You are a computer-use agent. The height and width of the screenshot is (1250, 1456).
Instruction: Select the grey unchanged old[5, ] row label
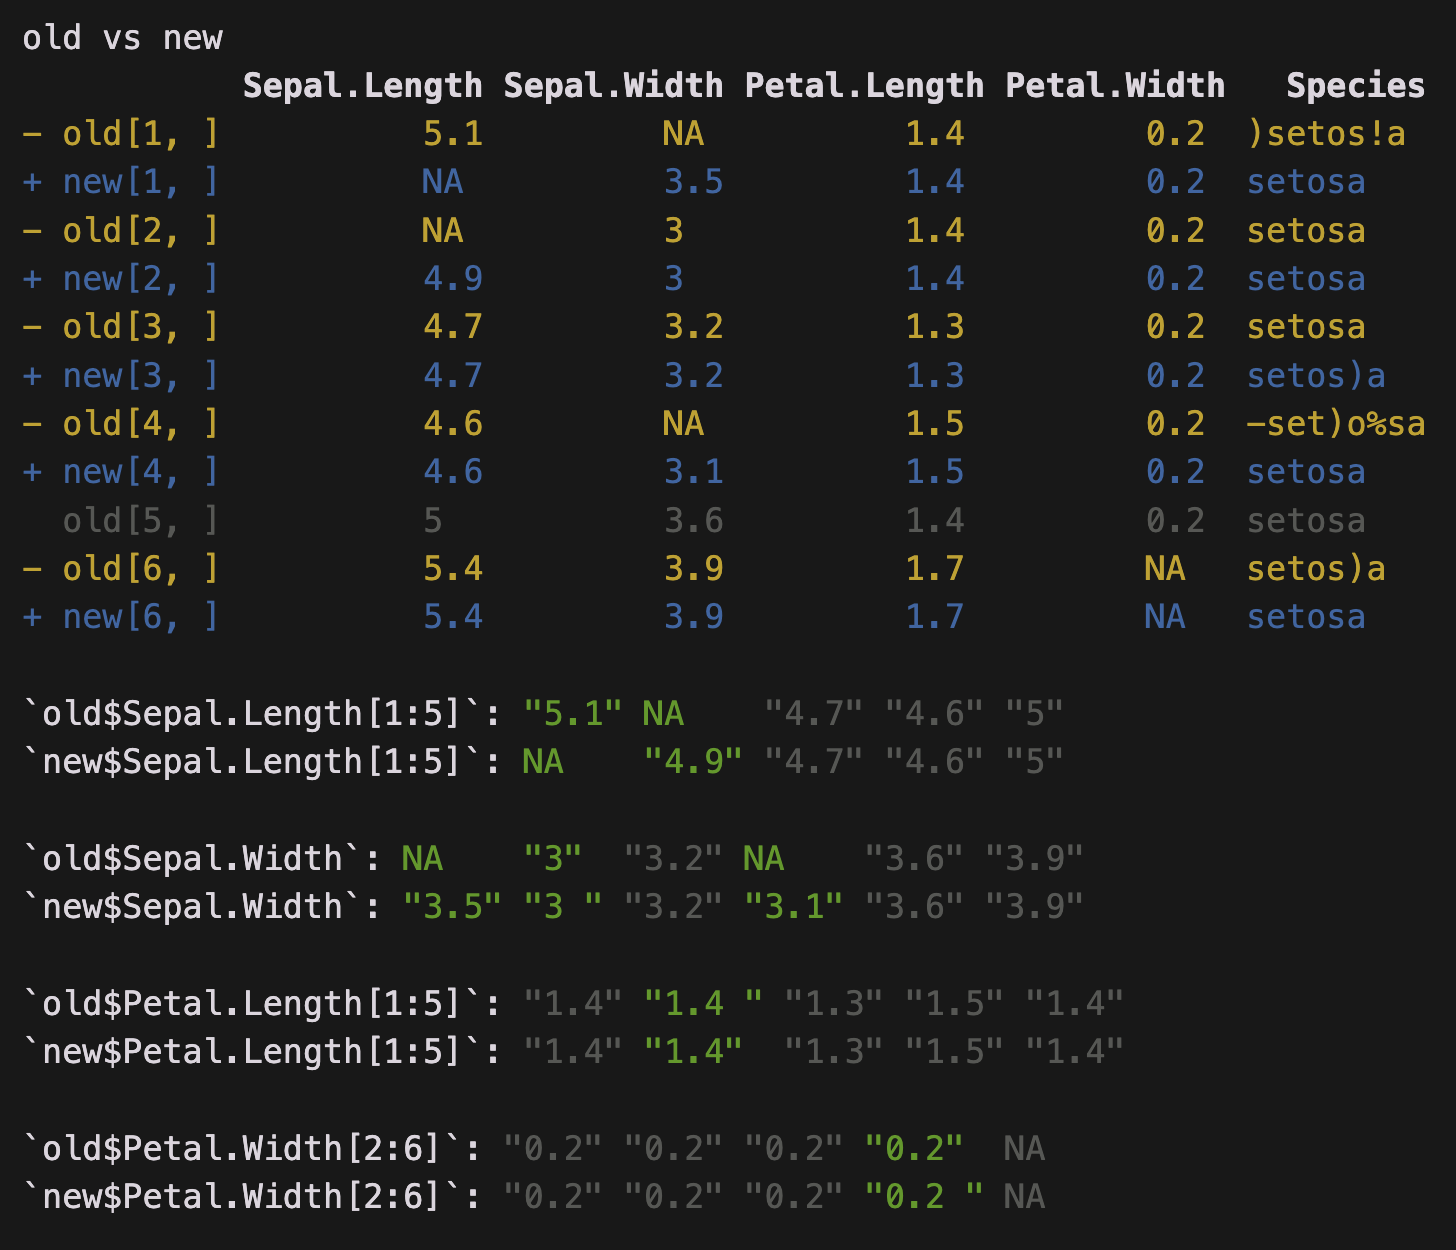140,521
